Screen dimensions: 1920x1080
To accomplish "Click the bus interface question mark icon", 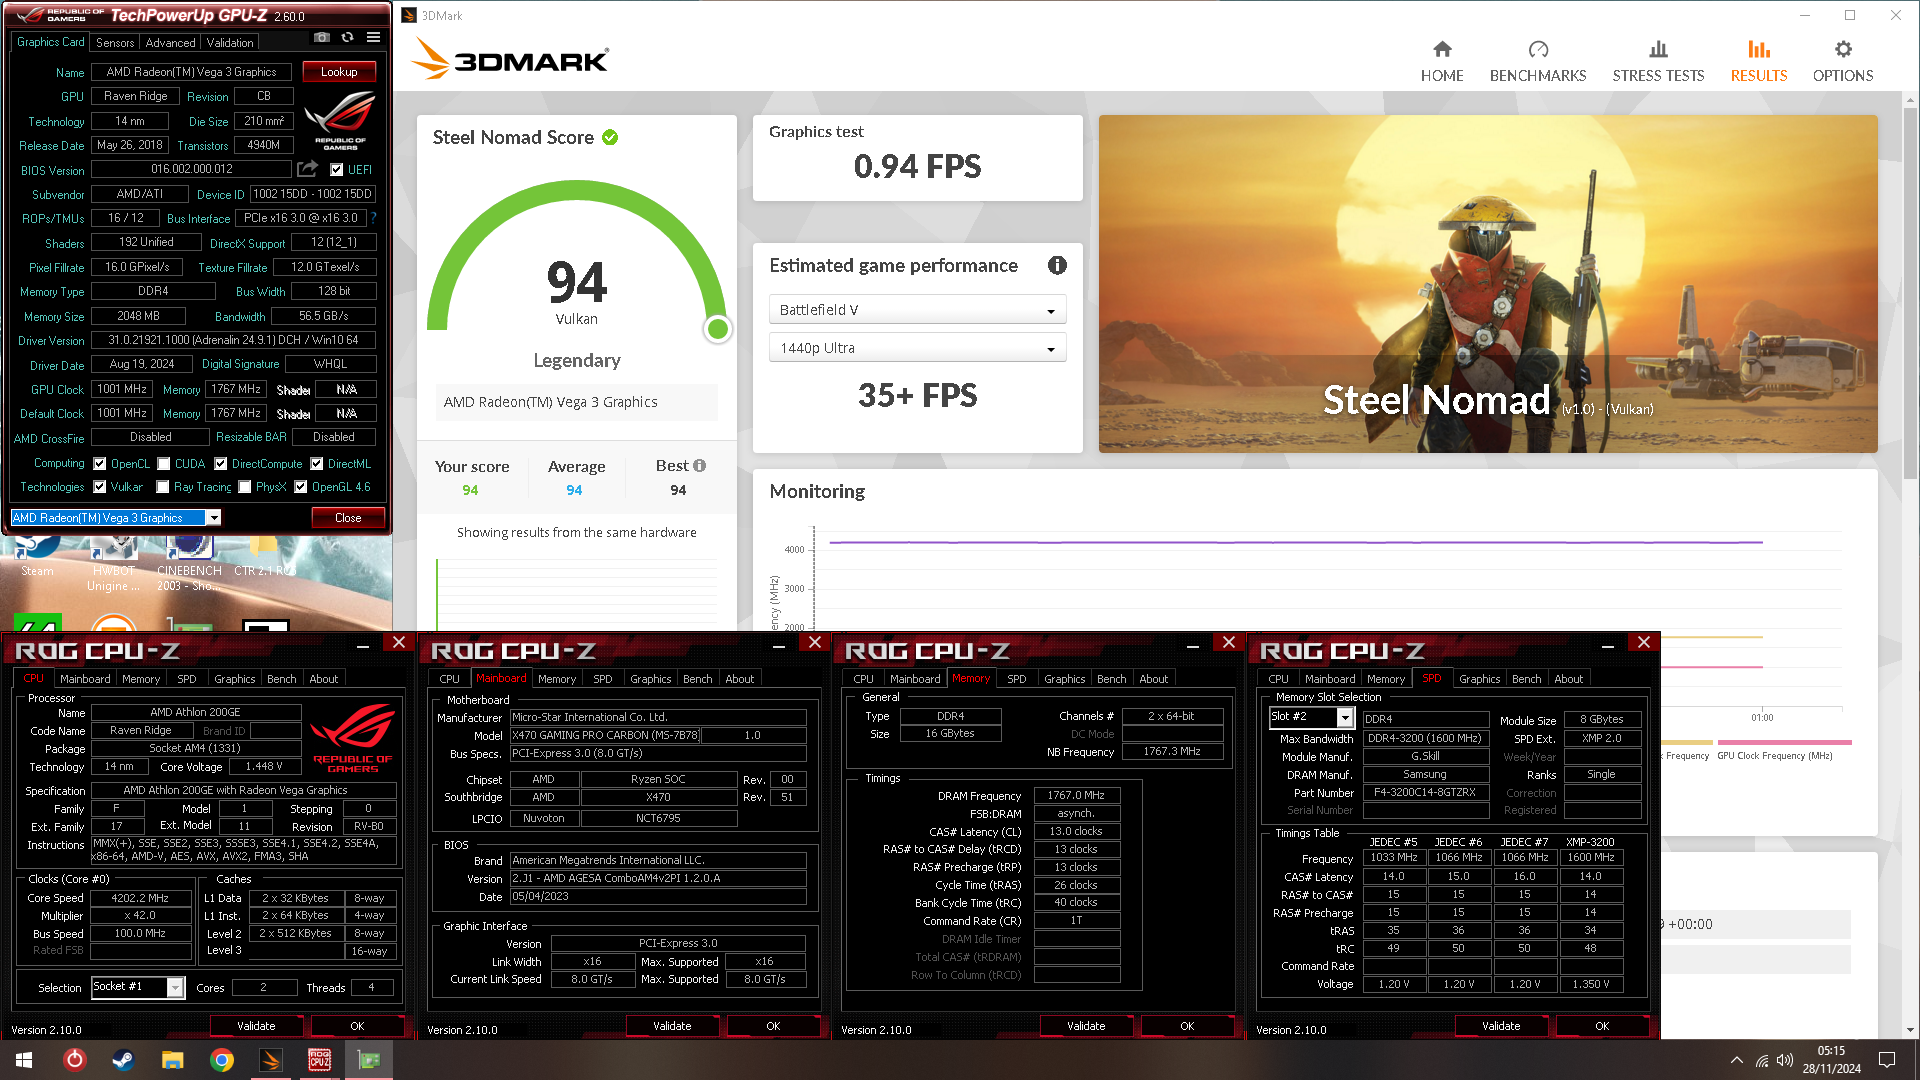I will point(374,218).
